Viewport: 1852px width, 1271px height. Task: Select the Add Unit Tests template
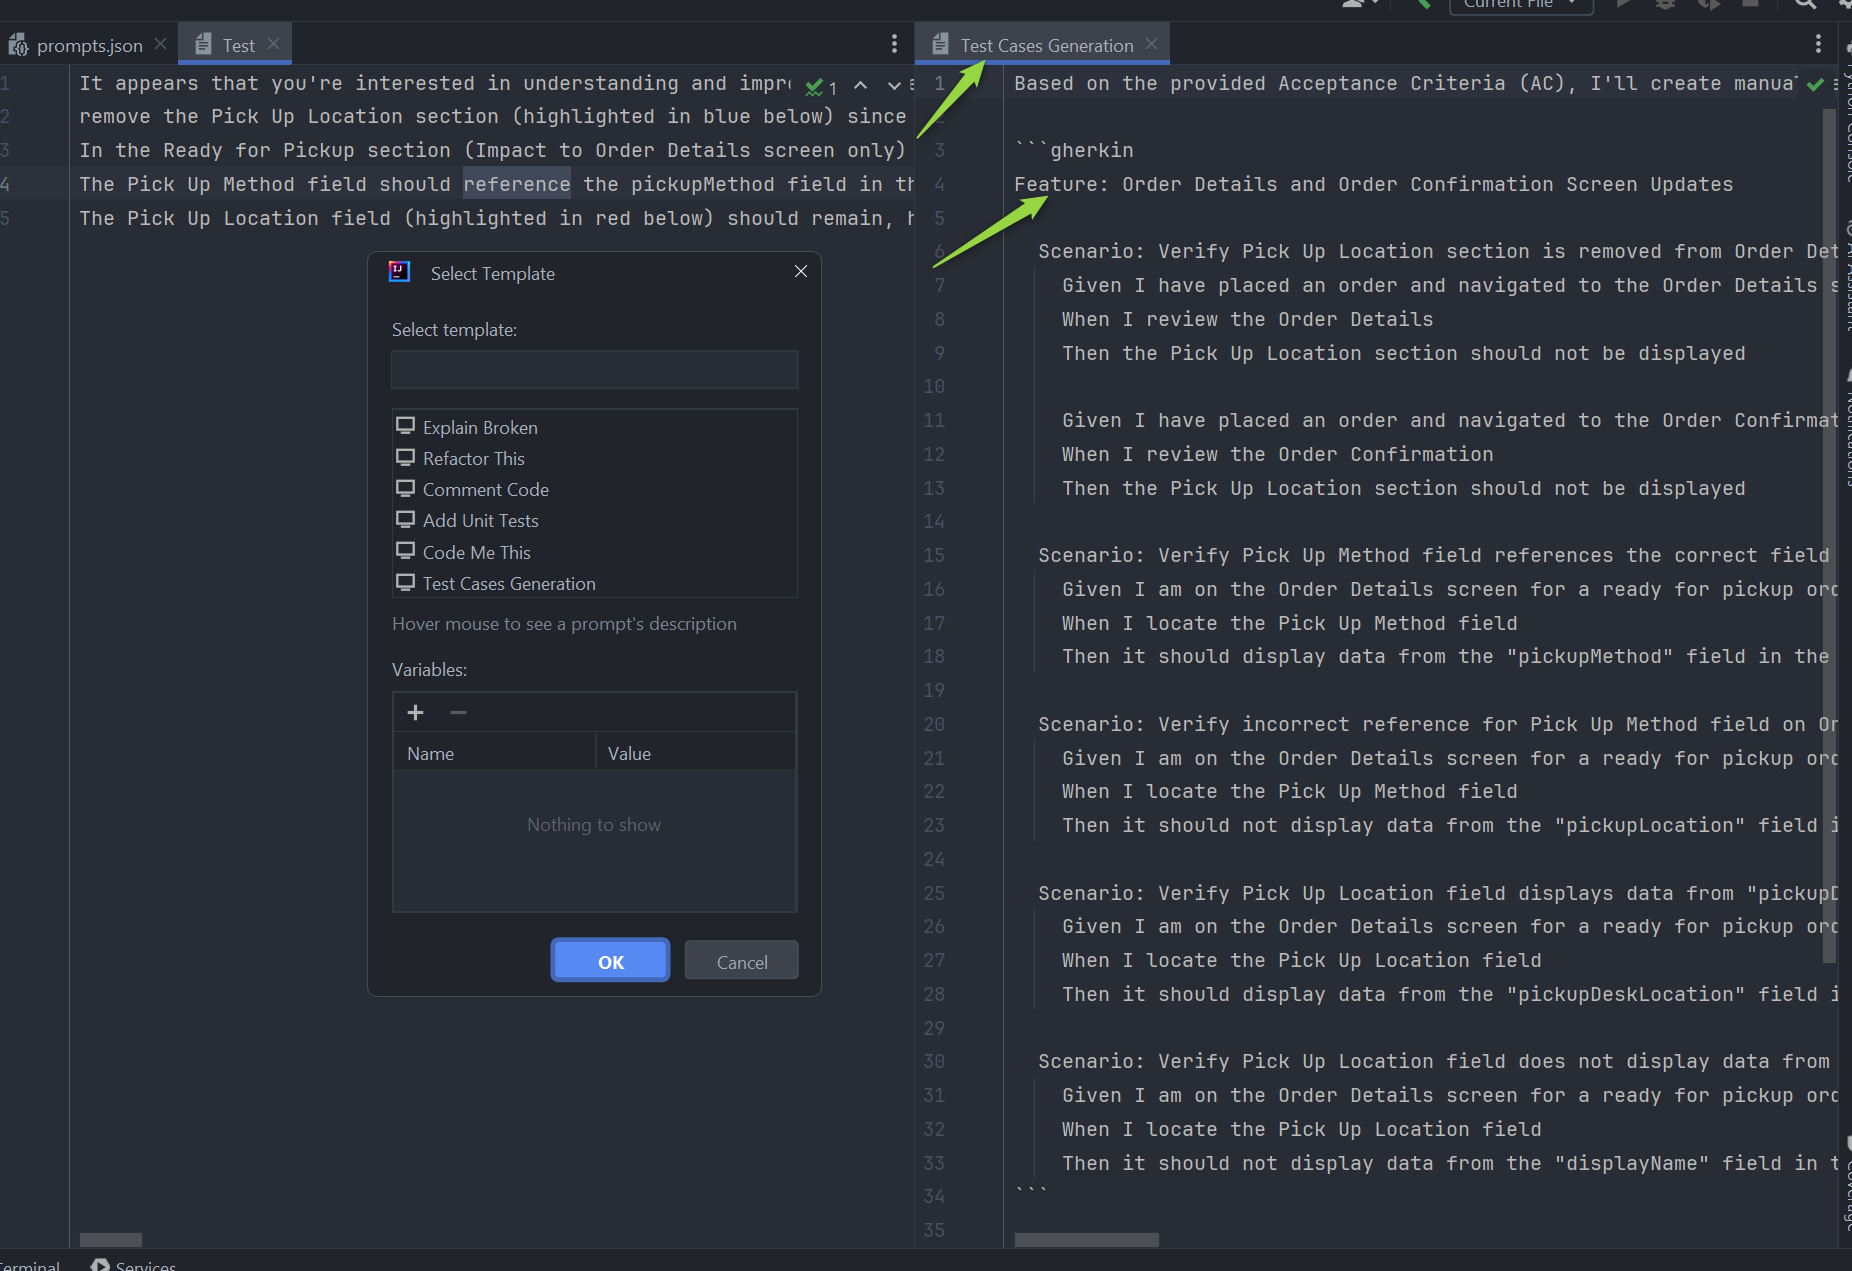click(594, 520)
